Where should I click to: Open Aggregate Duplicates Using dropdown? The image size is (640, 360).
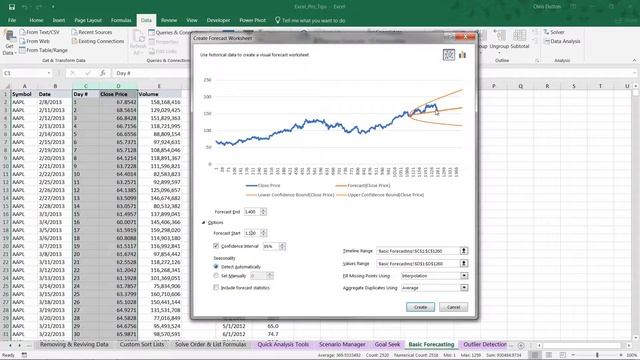click(x=464, y=288)
